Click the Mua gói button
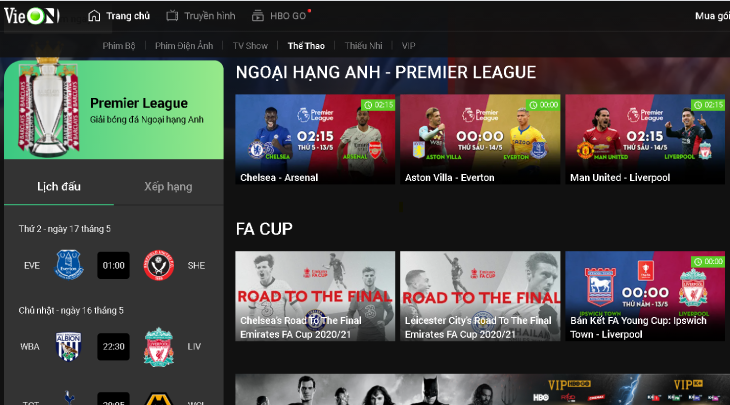The height and width of the screenshot is (405, 730). [712, 16]
